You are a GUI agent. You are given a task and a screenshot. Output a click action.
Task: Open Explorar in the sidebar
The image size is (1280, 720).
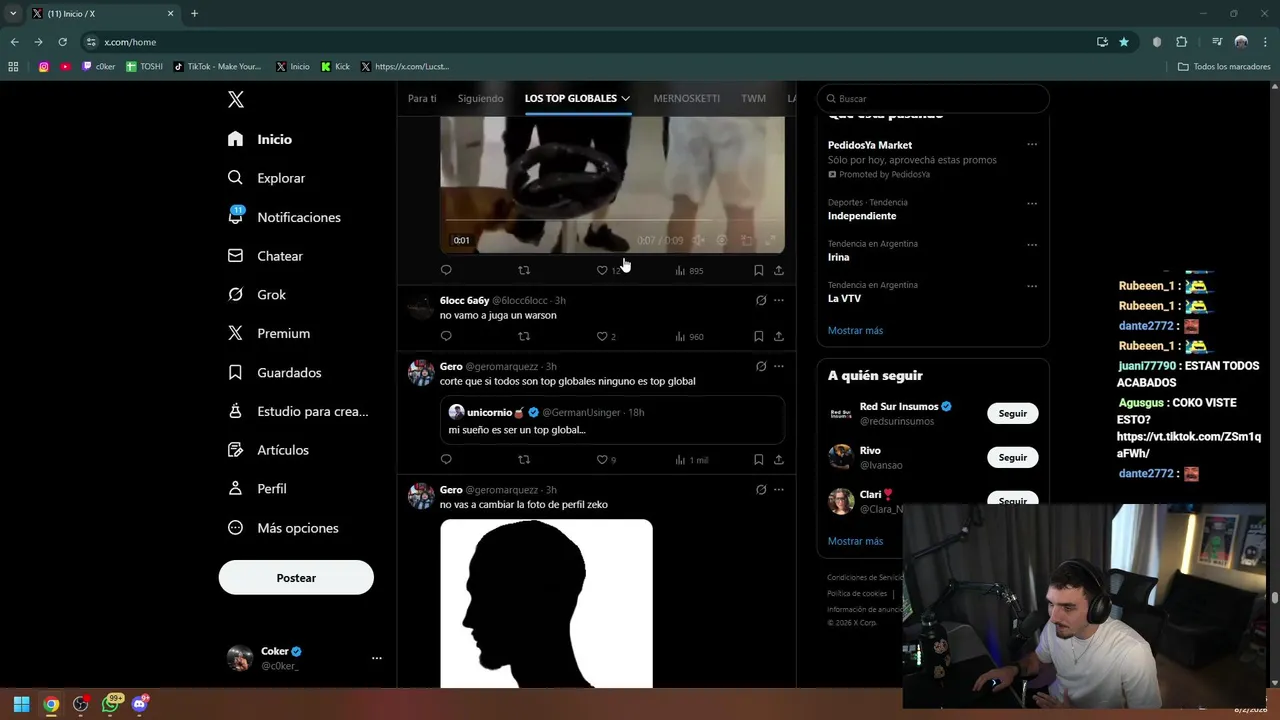[267, 178]
